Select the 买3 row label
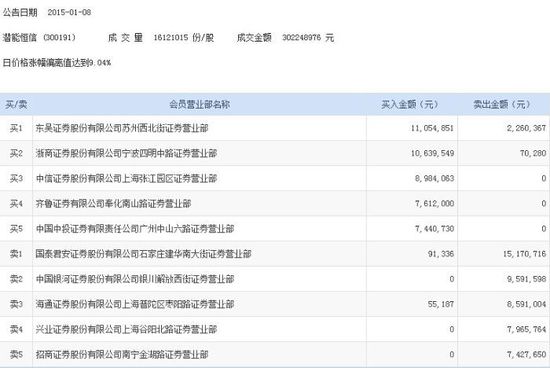 click(16, 179)
